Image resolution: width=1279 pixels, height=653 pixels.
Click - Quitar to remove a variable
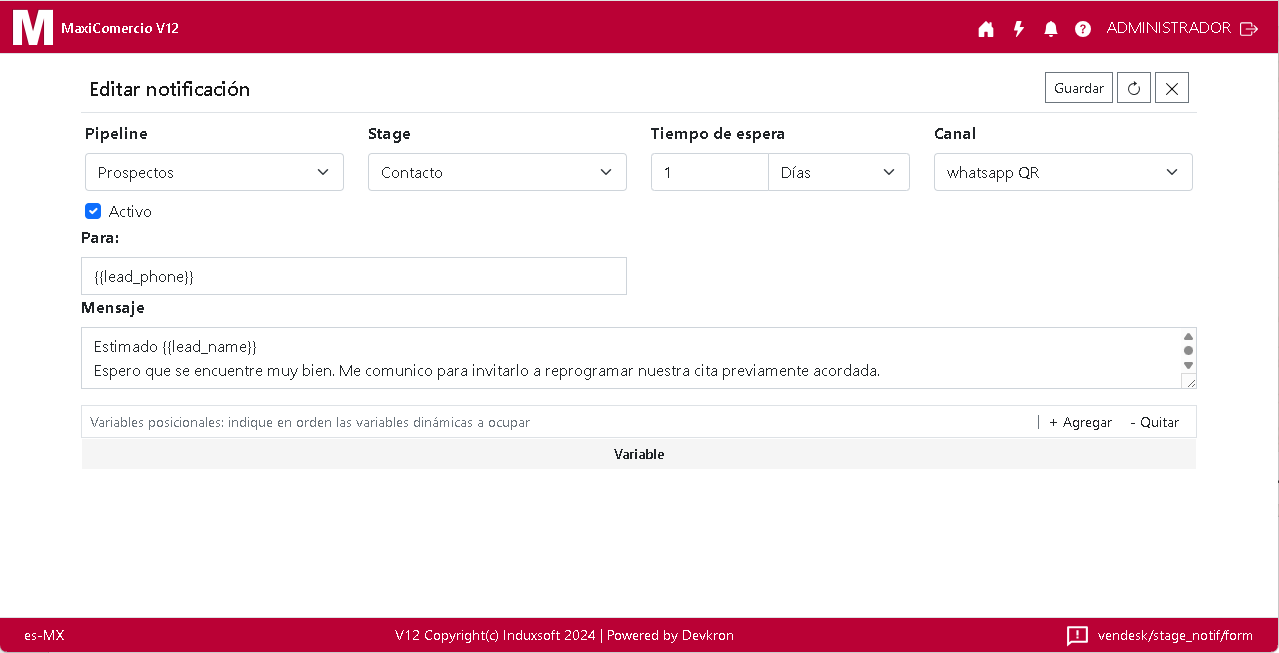1154,422
